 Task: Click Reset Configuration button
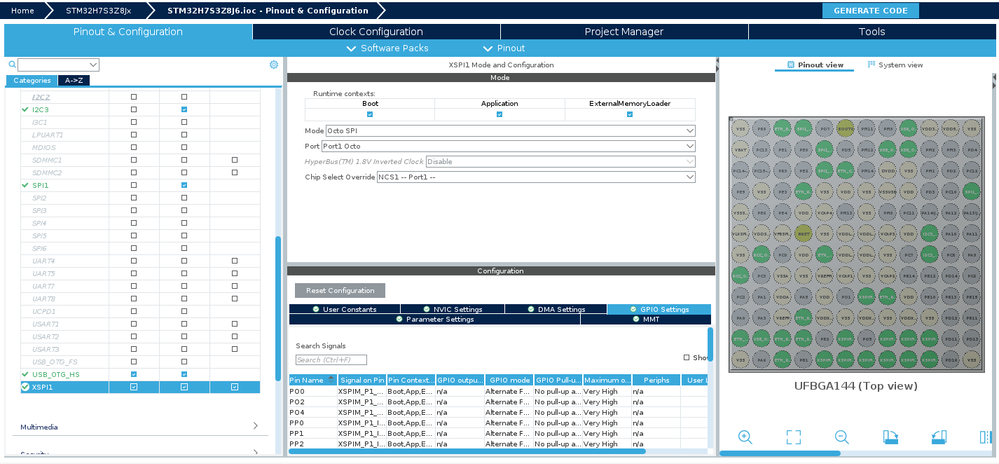tap(340, 291)
